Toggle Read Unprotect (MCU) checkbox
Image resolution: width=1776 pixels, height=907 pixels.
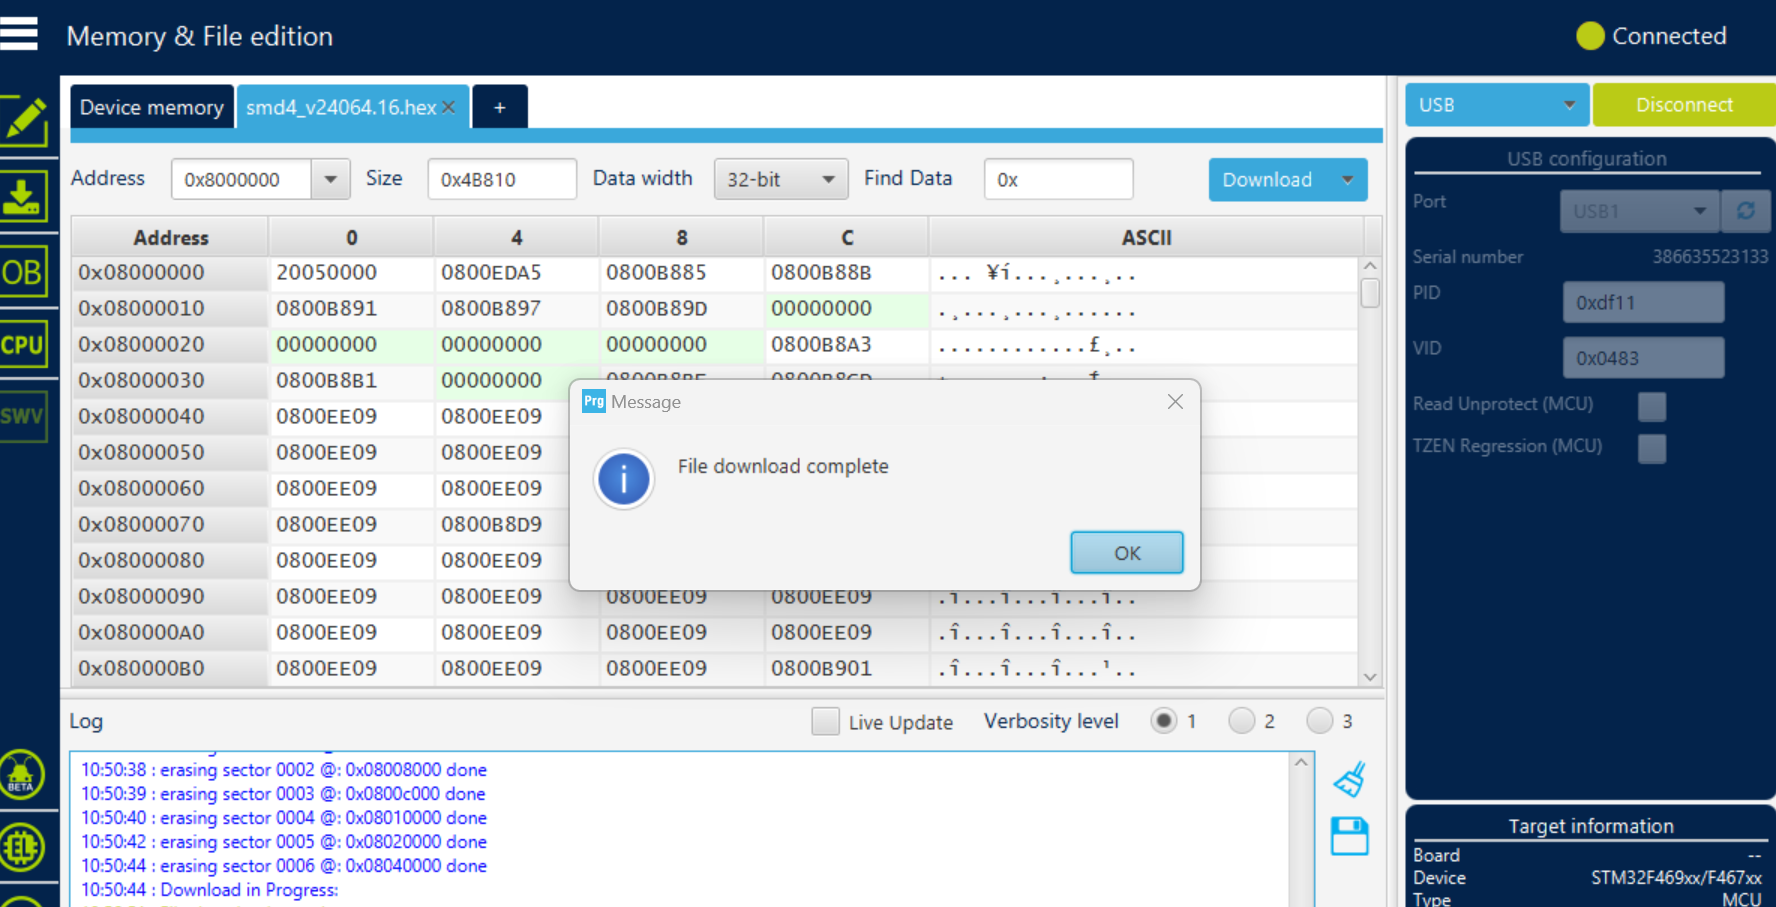(x=1652, y=406)
